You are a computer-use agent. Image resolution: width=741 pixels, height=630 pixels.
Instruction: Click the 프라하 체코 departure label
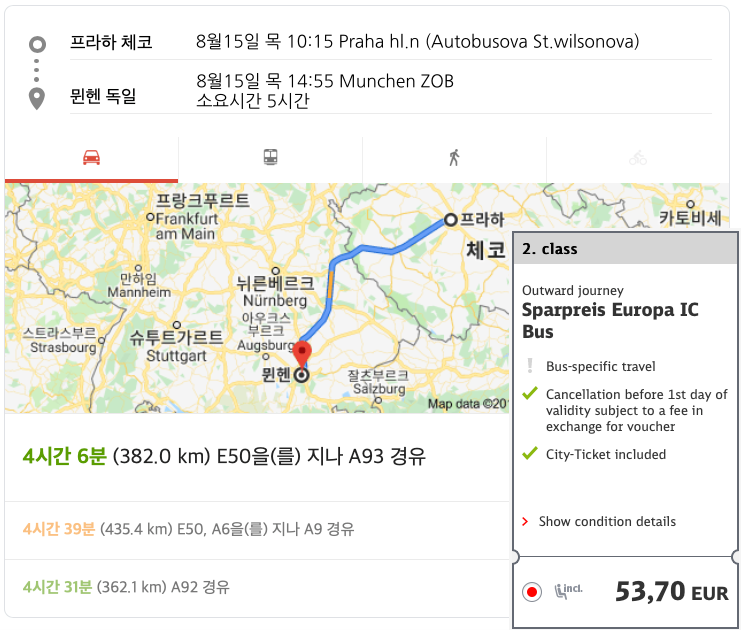pos(111,43)
